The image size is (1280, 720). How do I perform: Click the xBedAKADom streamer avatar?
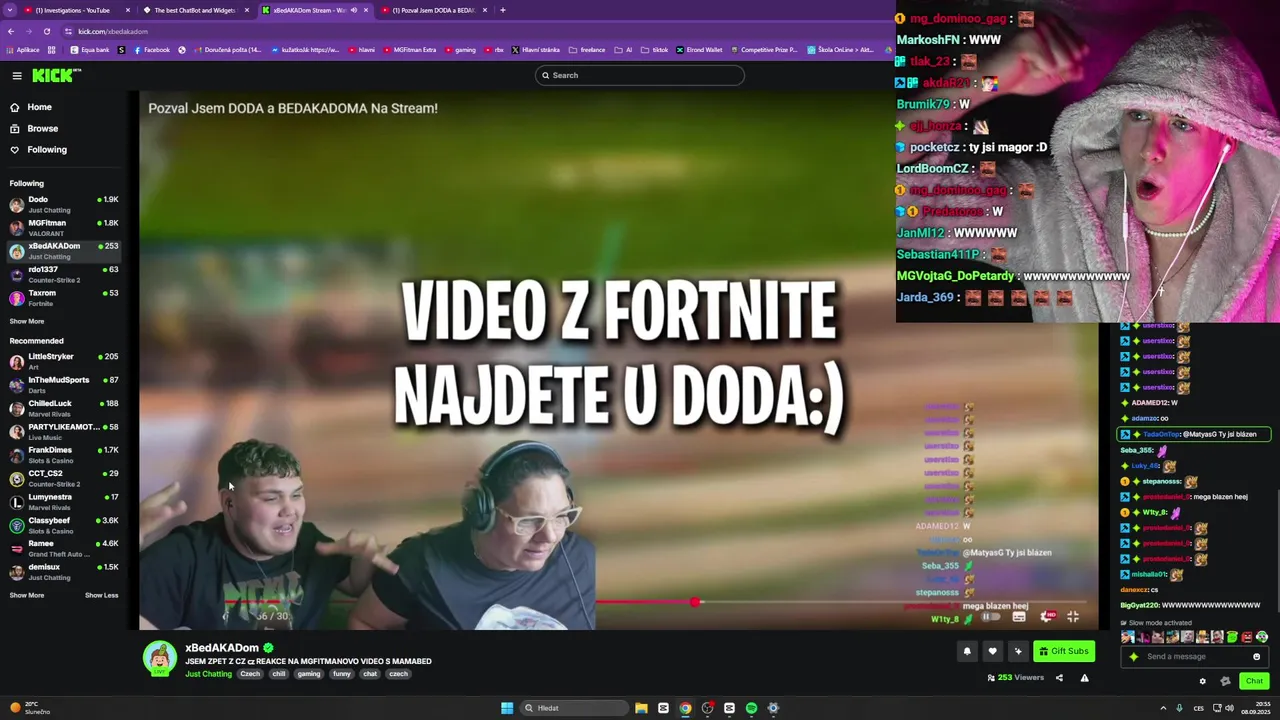click(160, 659)
